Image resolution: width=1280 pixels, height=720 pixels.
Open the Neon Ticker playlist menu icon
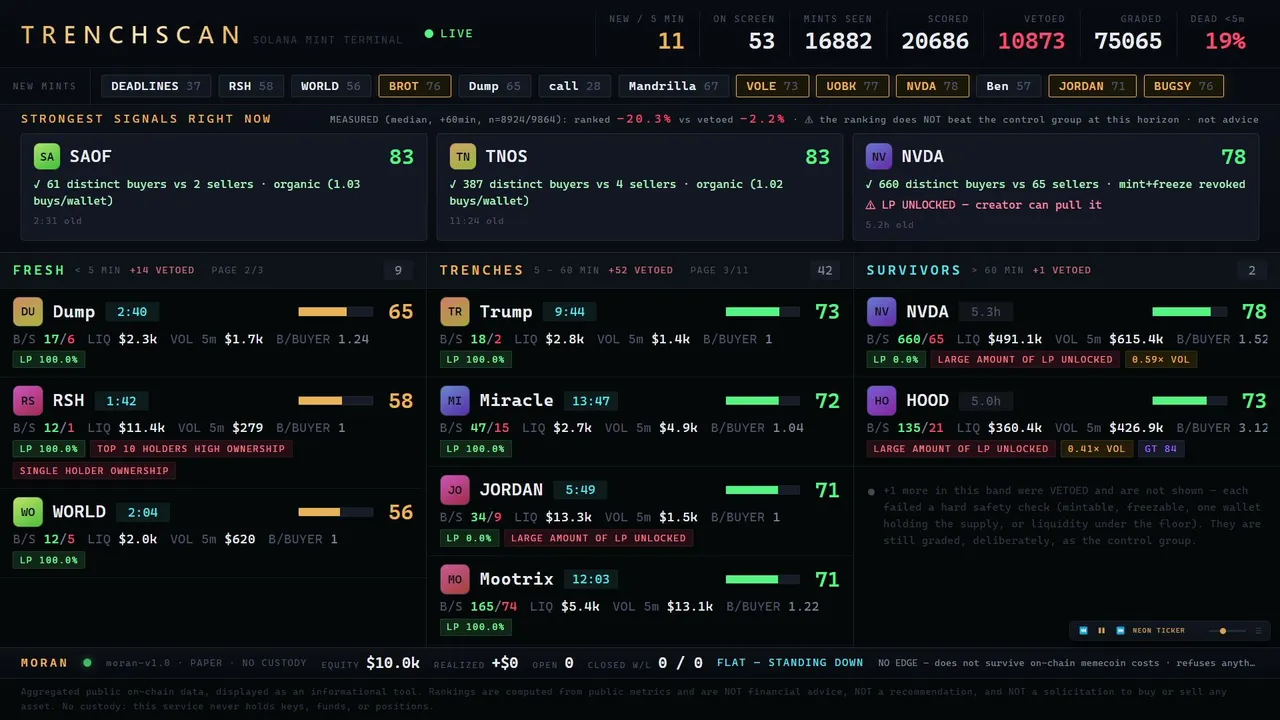[x=1258, y=631]
